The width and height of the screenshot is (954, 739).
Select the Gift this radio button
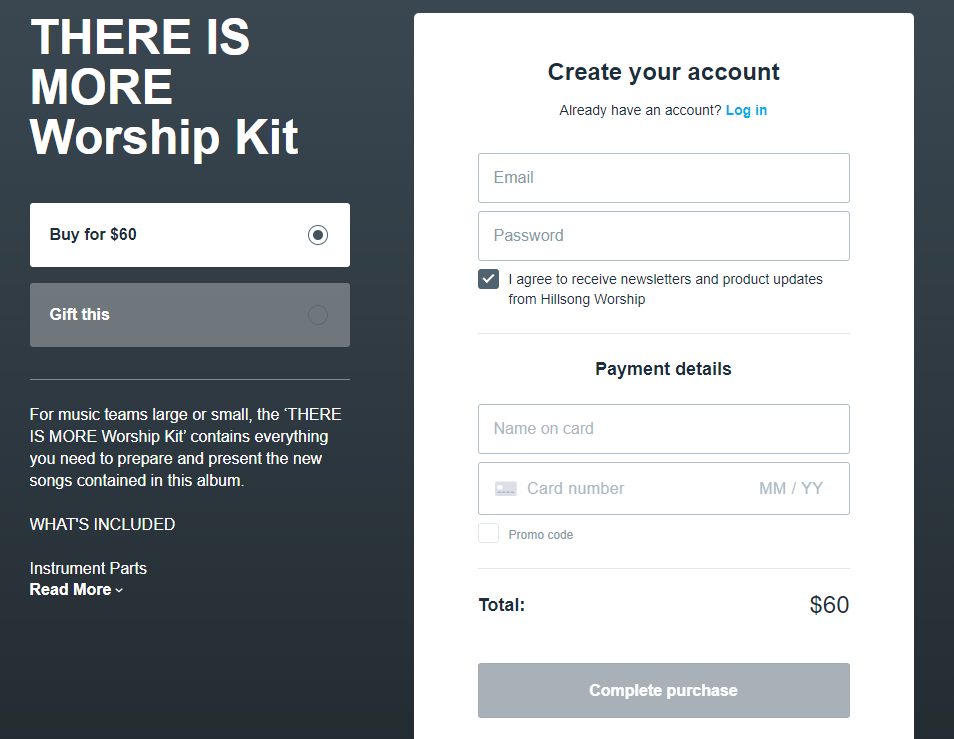[x=318, y=315]
